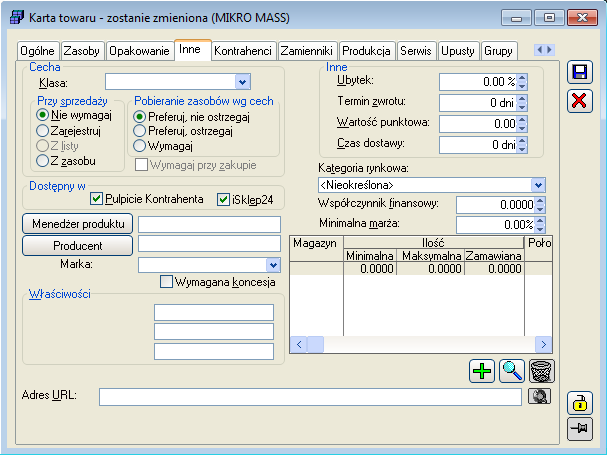Open warehouse row details with magnifier icon
Image resolution: width=607 pixels, height=455 pixels.
pyautogui.click(x=512, y=371)
